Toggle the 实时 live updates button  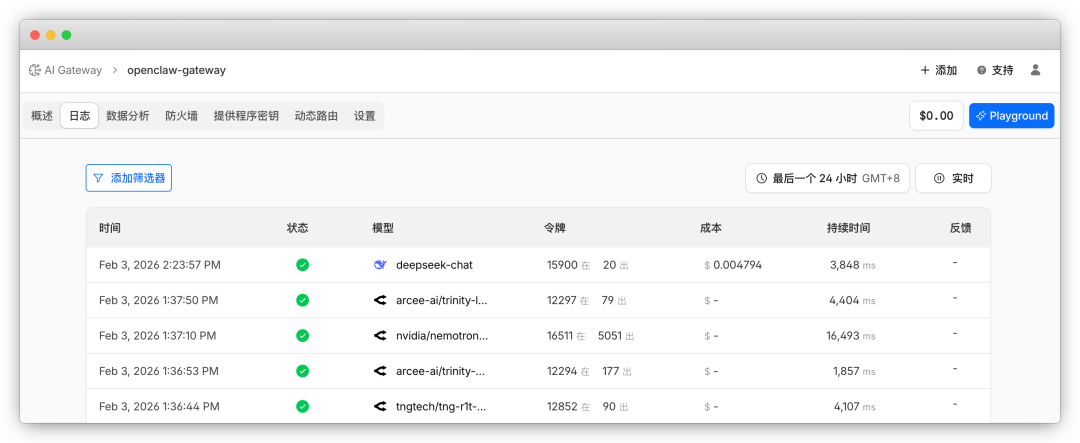(x=953, y=178)
